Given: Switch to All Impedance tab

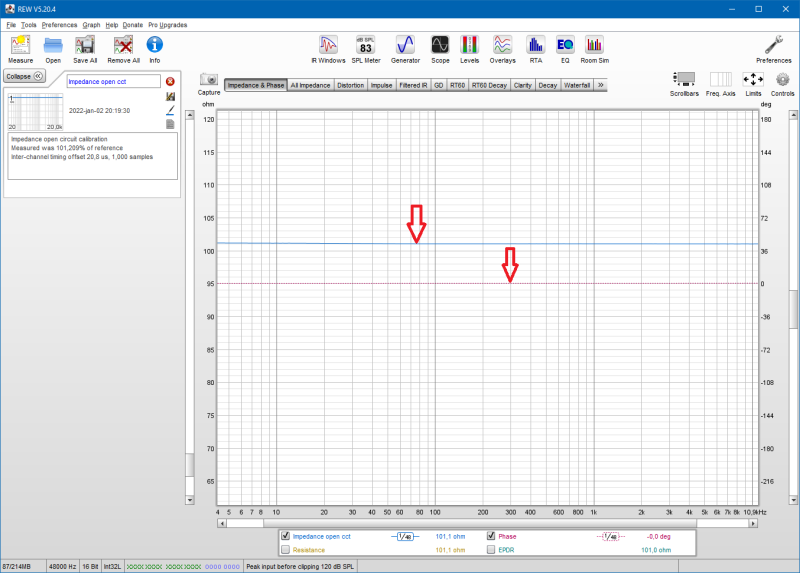Looking at the screenshot, I should (x=310, y=85).
